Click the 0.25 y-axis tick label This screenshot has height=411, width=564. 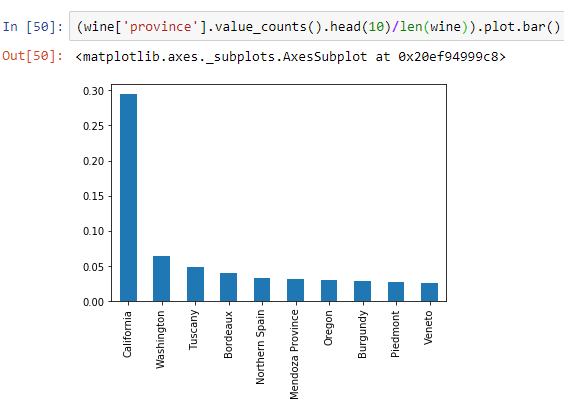[94, 126]
